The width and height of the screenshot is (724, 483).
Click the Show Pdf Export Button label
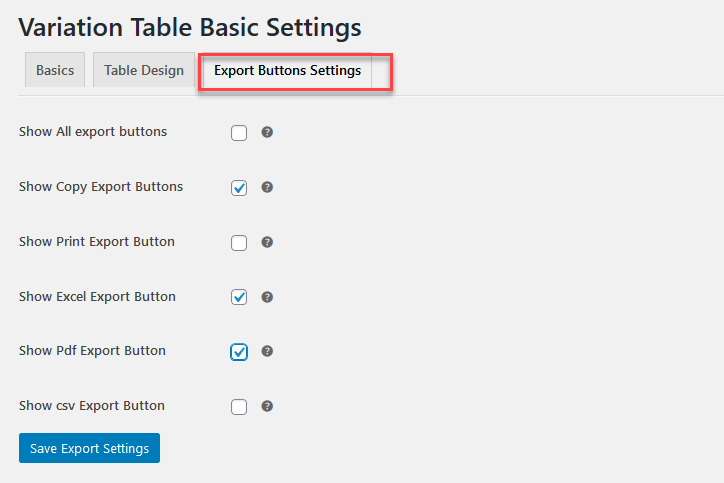click(x=92, y=351)
